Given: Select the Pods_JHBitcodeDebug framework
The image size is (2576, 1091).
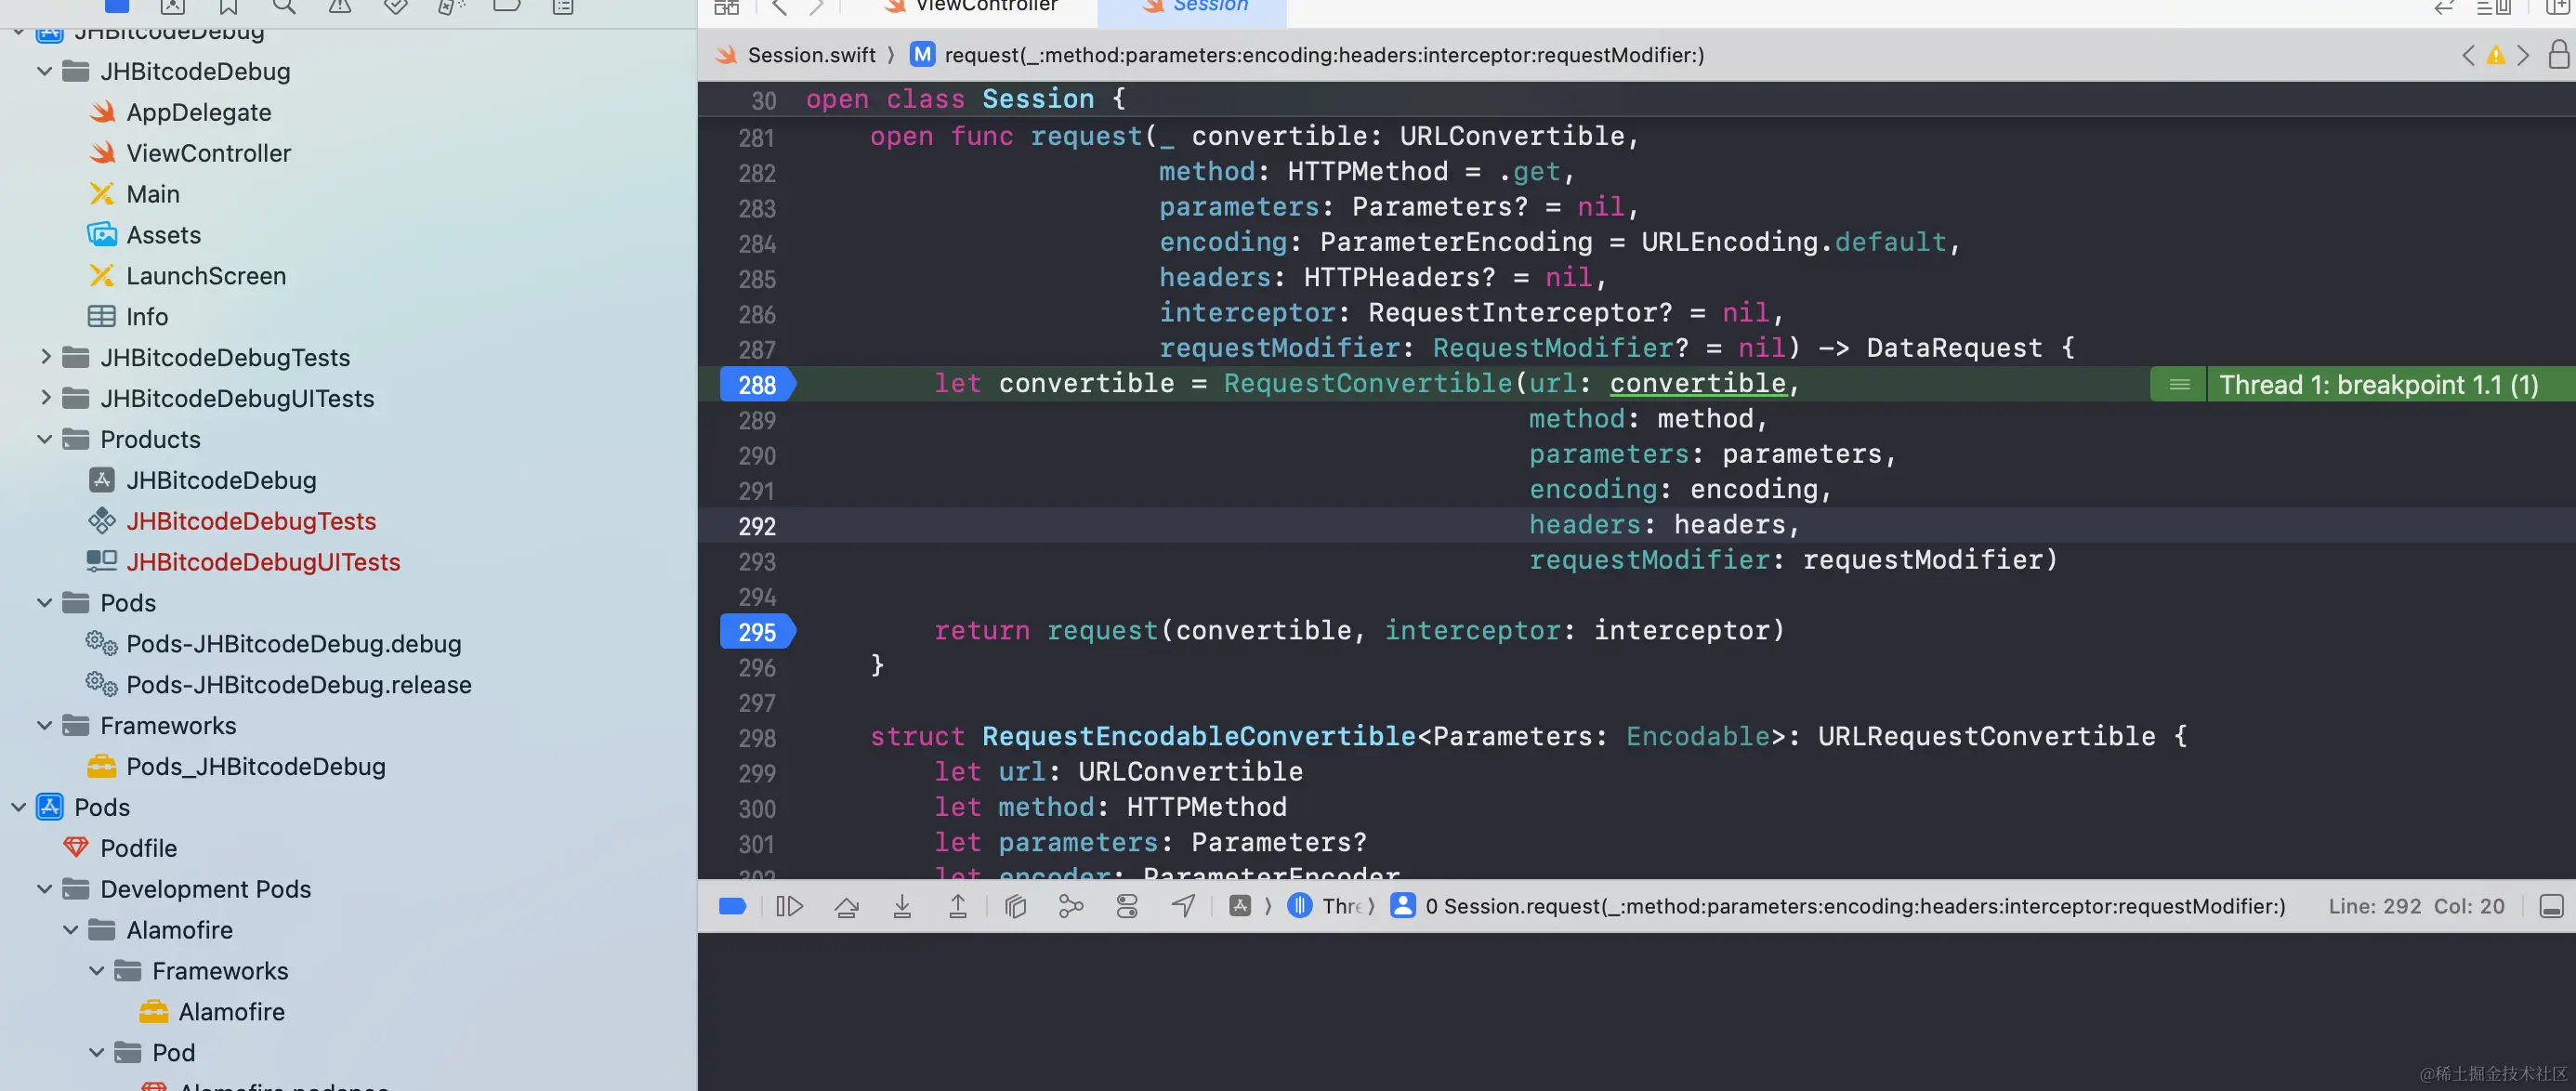Looking at the screenshot, I should click(255, 766).
